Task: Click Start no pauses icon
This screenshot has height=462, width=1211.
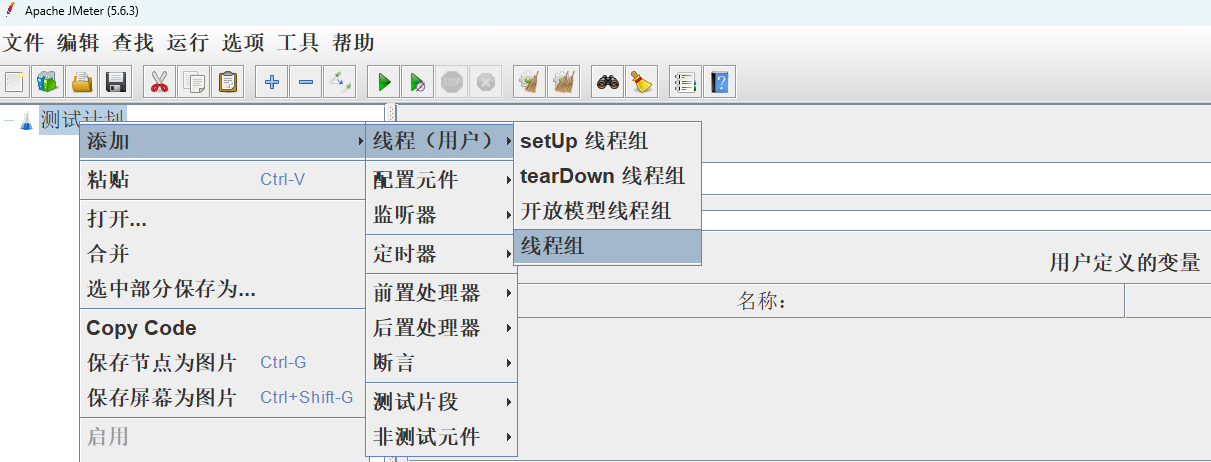Action: [418, 82]
